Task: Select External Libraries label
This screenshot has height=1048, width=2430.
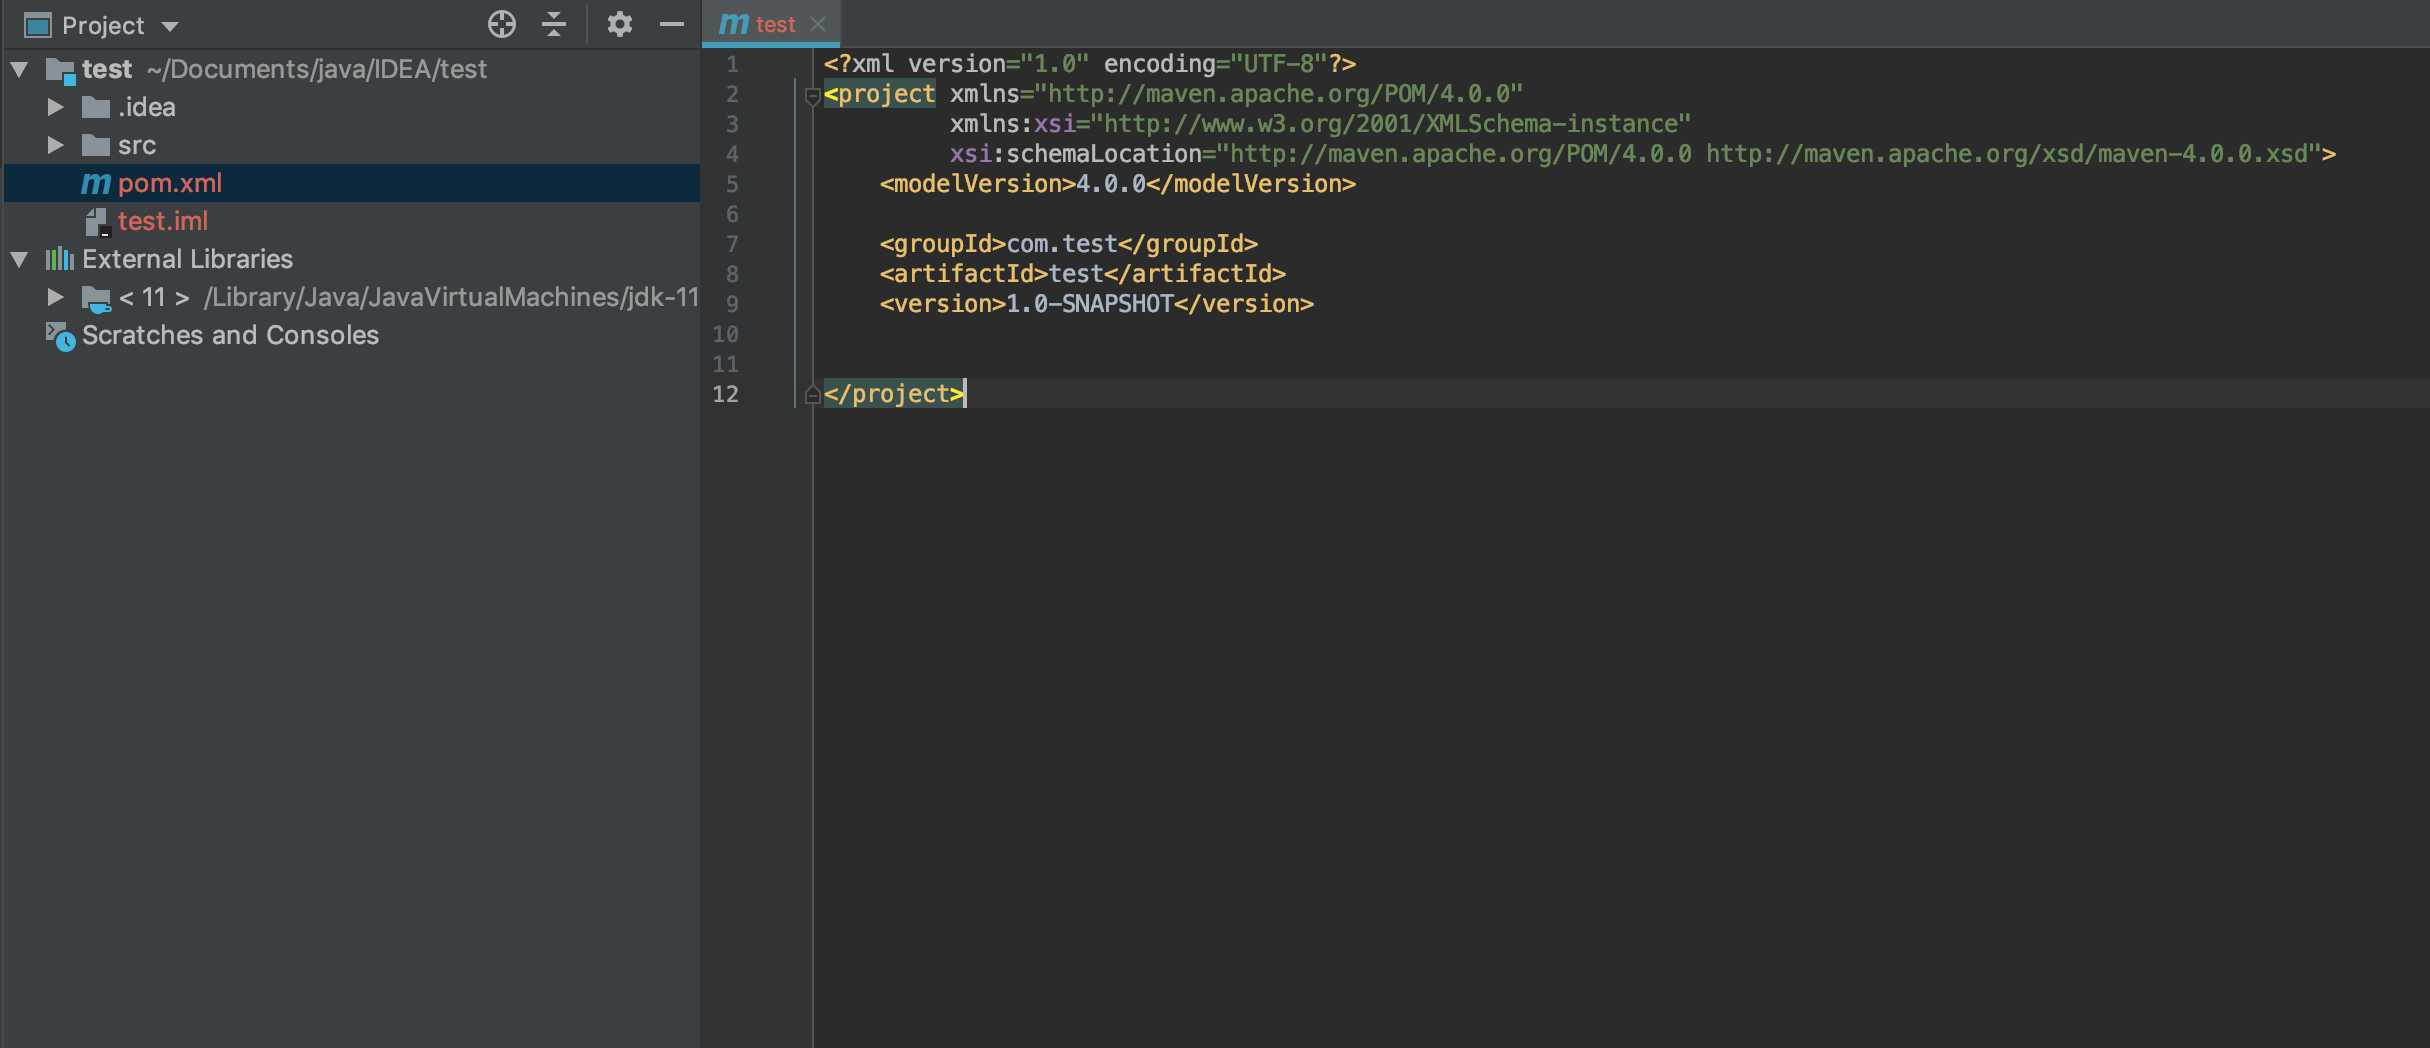Action: [187, 259]
